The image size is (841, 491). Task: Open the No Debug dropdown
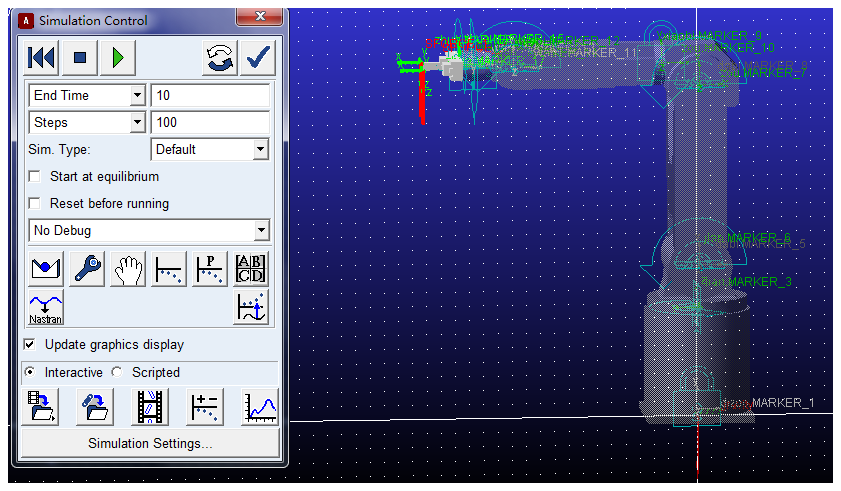261,231
